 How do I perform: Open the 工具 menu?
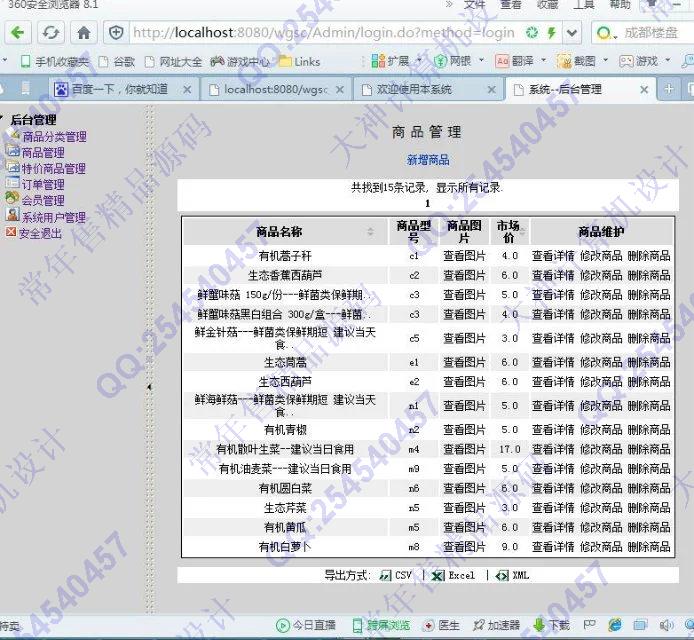coord(583,4)
